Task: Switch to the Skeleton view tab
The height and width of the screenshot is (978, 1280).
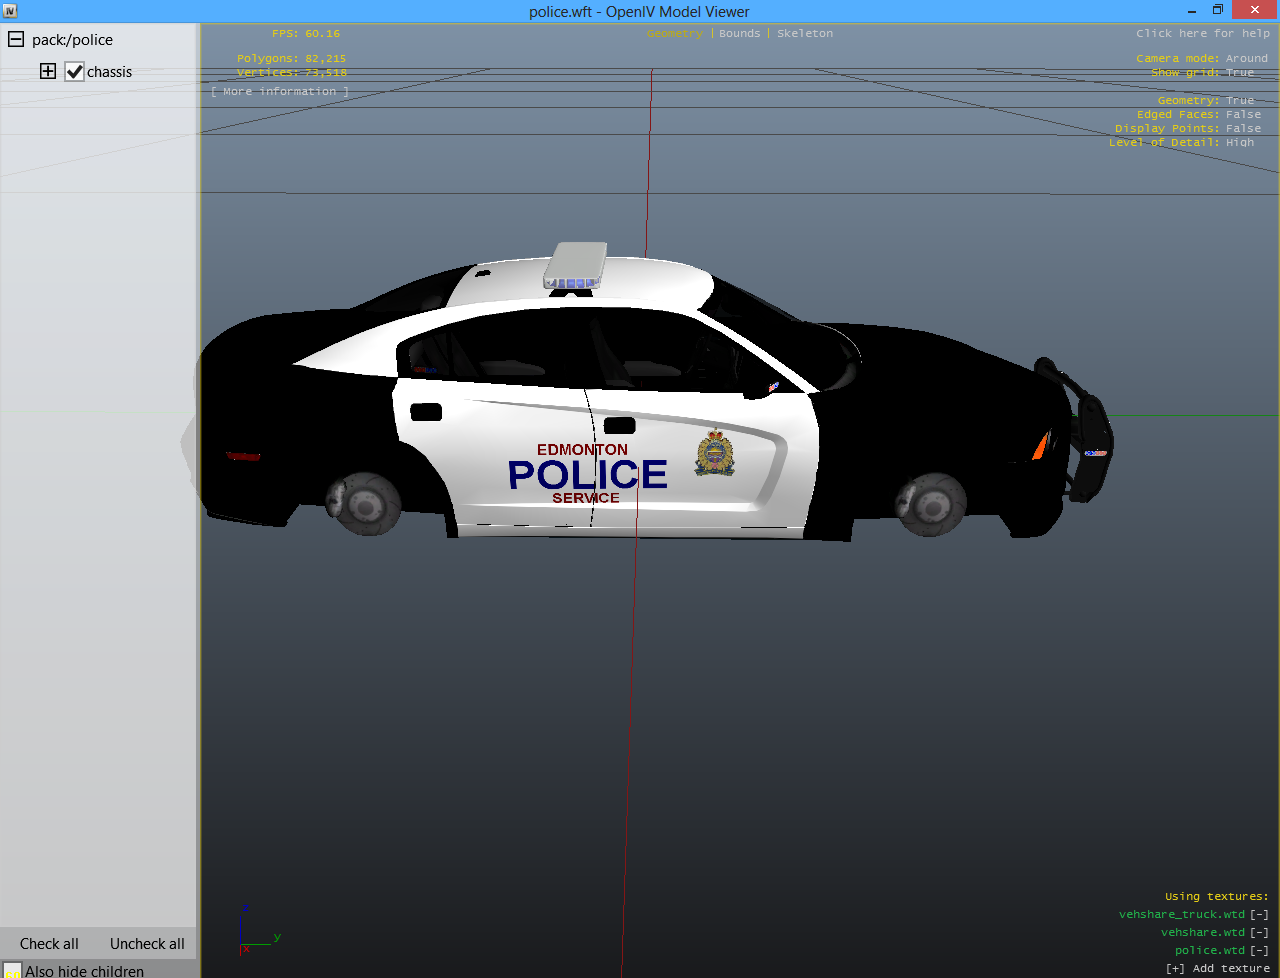Action: pos(804,33)
